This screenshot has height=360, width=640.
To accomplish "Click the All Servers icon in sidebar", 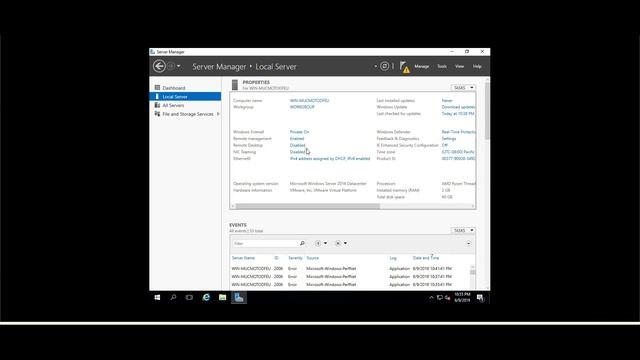I will click(157, 105).
